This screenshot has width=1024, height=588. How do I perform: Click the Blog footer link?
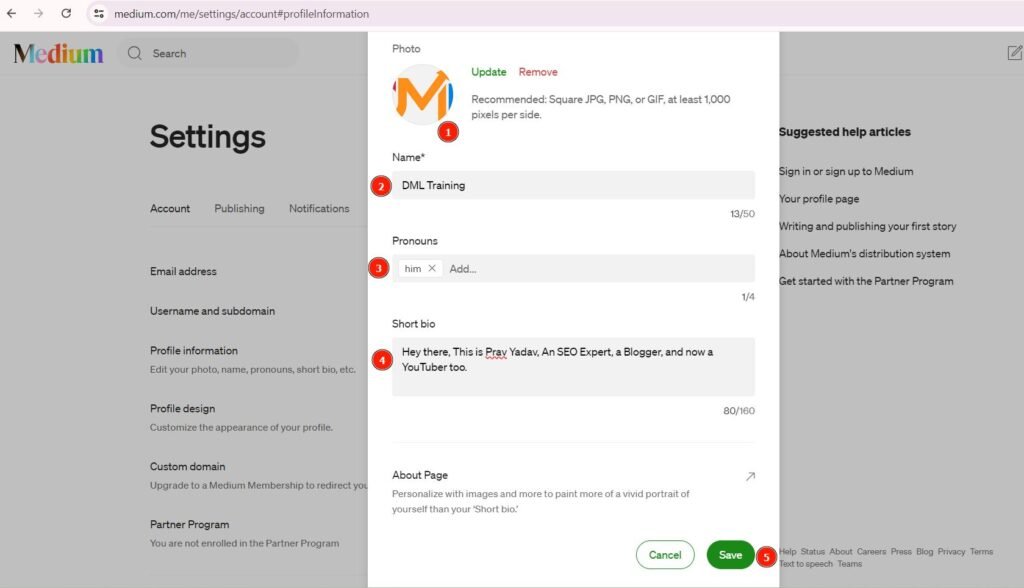[925, 551]
